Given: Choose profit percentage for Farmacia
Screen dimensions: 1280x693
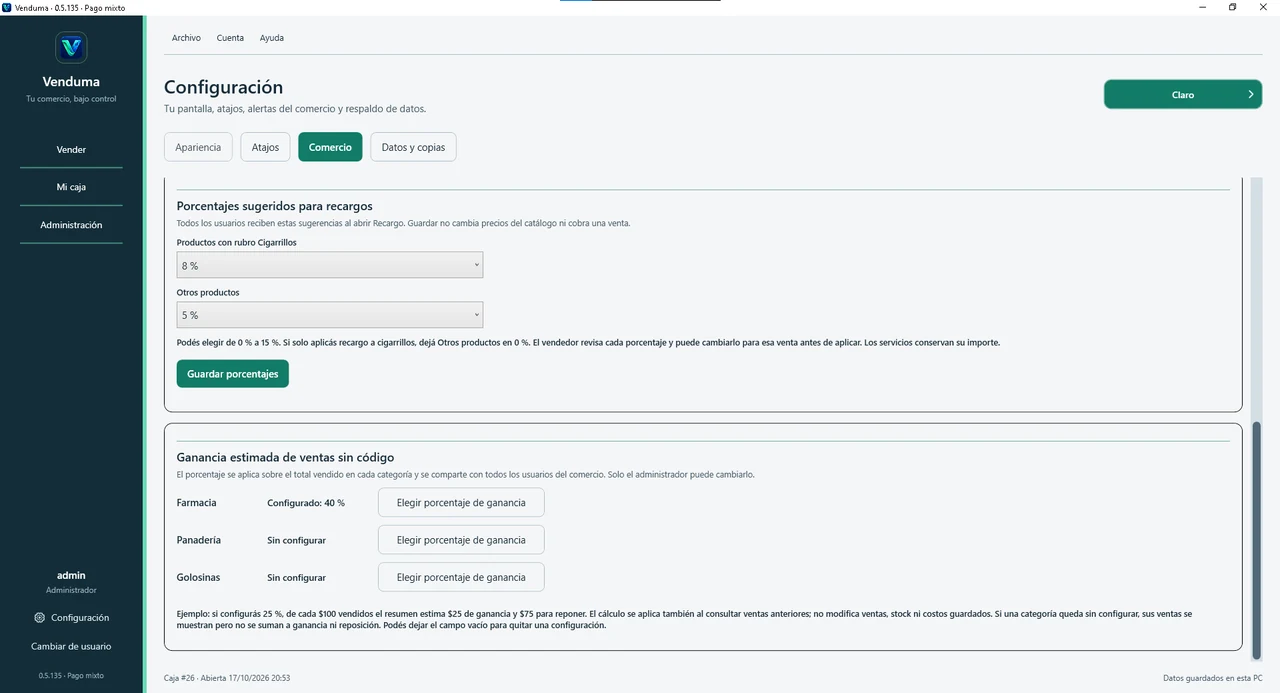Looking at the screenshot, I should click(461, 503).
